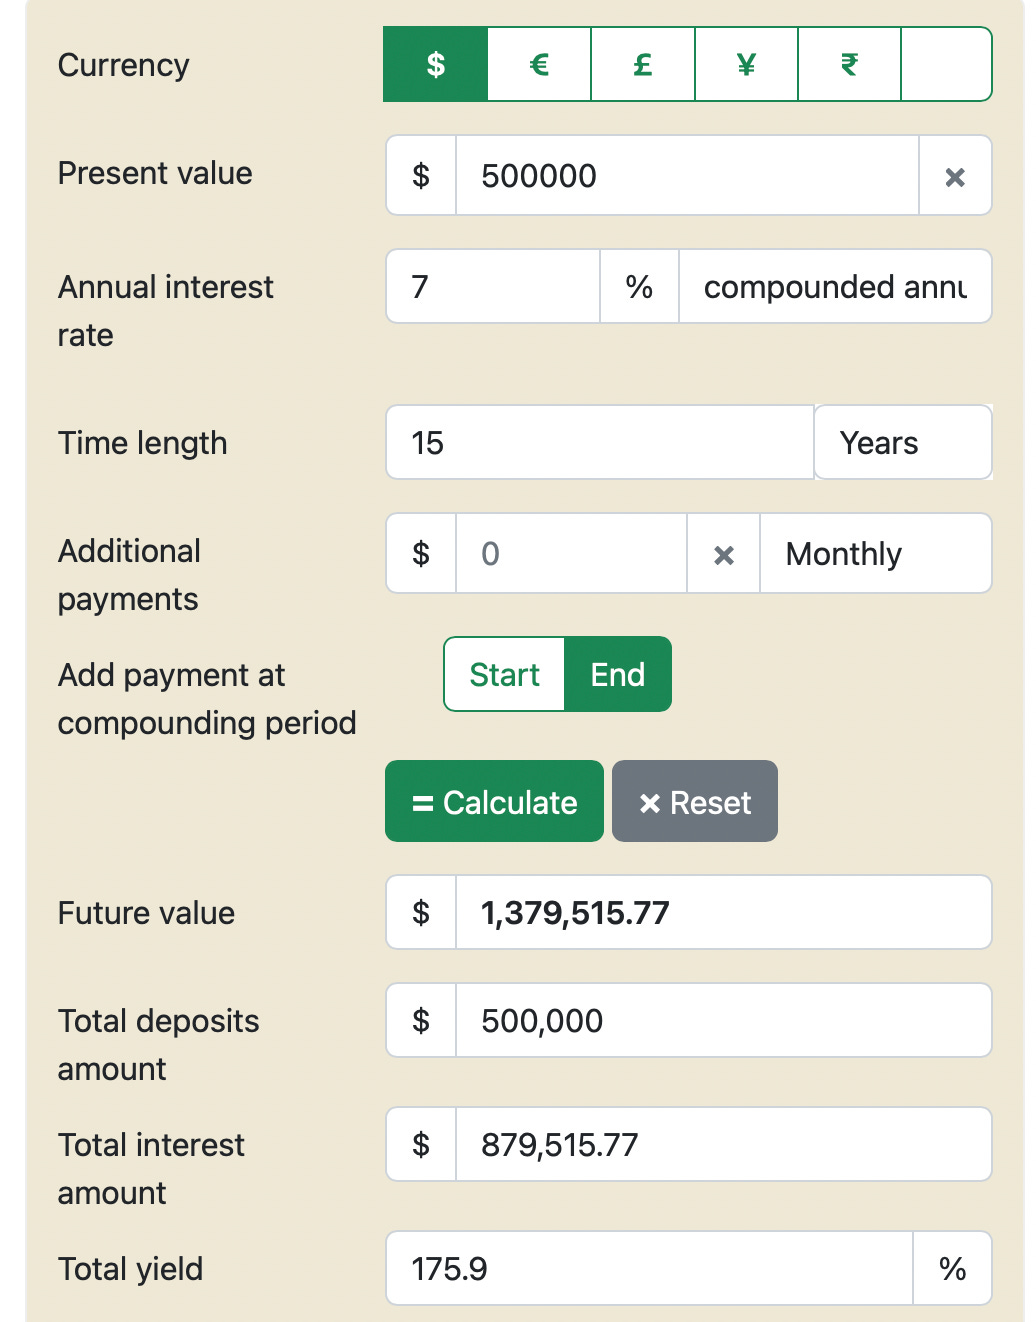Select the Total deposits amount 500,000
Screen dimensions: 1036x1322
point(724,1021)
